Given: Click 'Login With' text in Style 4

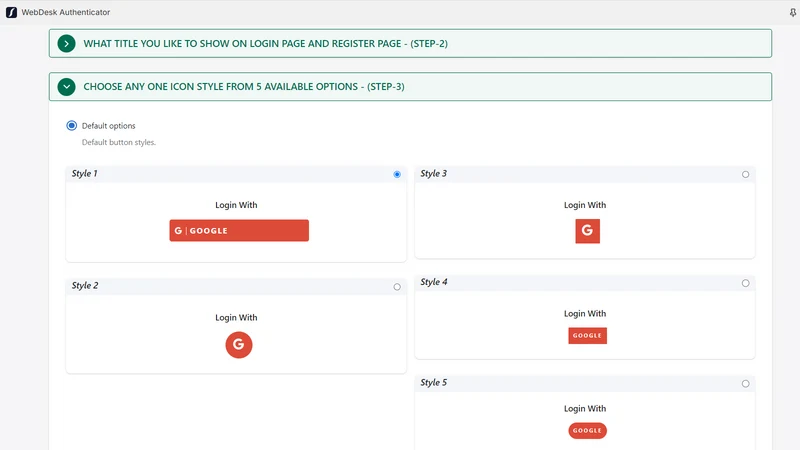Looking at the screenshot, I should (x=585, y=314).
